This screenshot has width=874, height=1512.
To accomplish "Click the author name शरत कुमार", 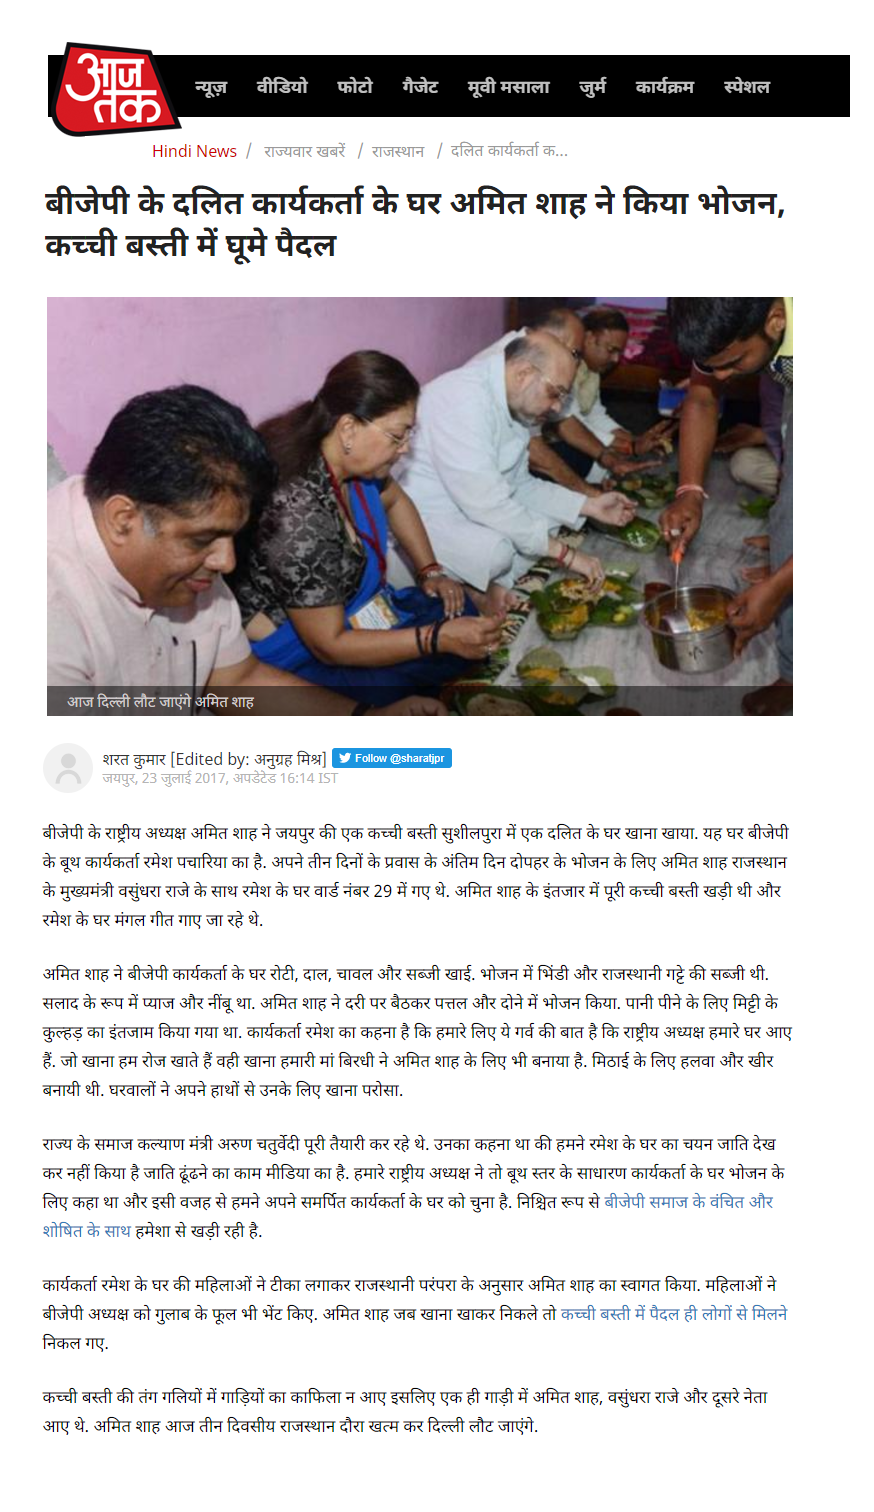I will coord(134,759).
